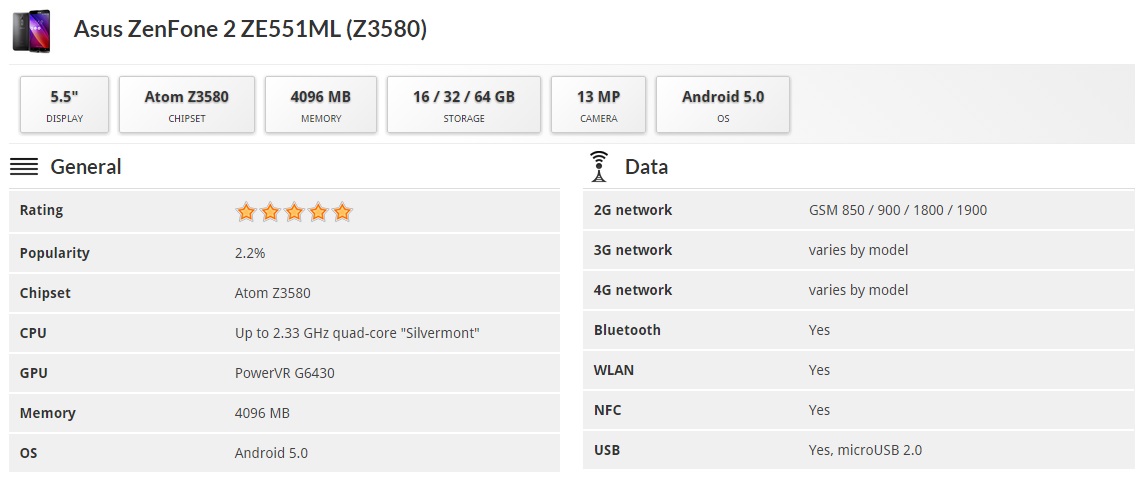
Task: Click the USB row microUSB 2.0 value
Action: (865, 450)
